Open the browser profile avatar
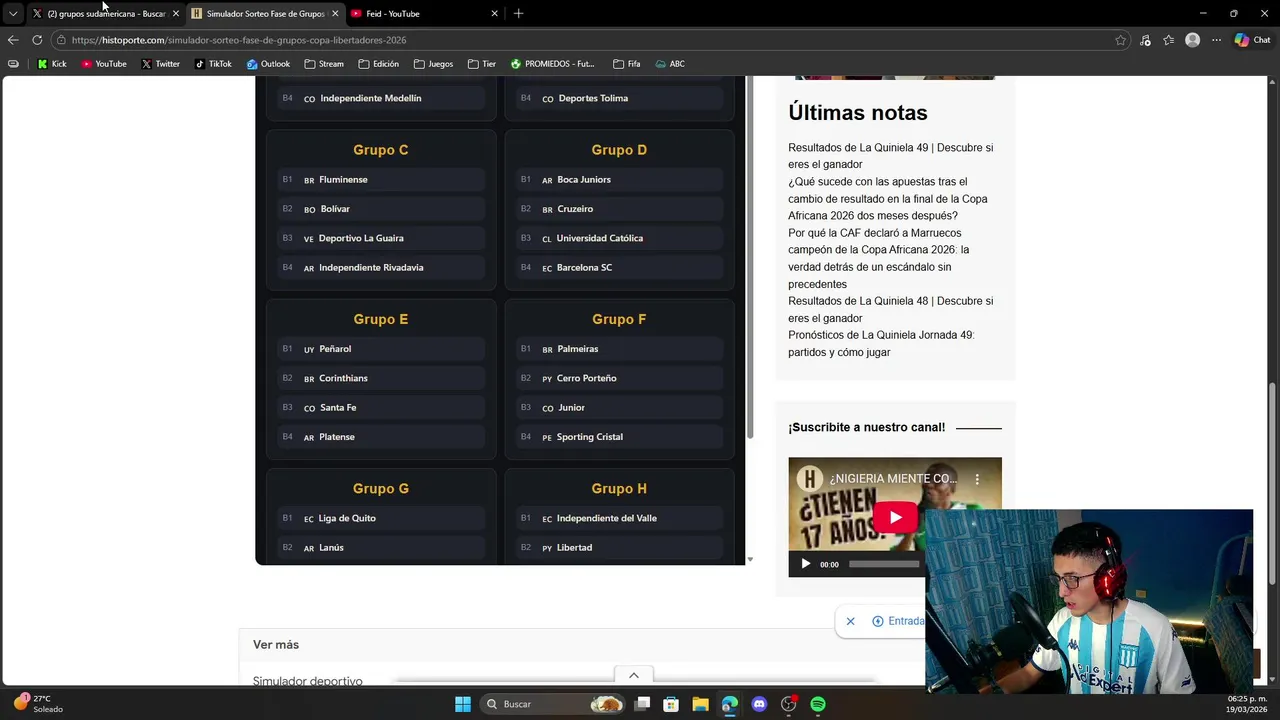The image size is (1280, 720). 1192,40
